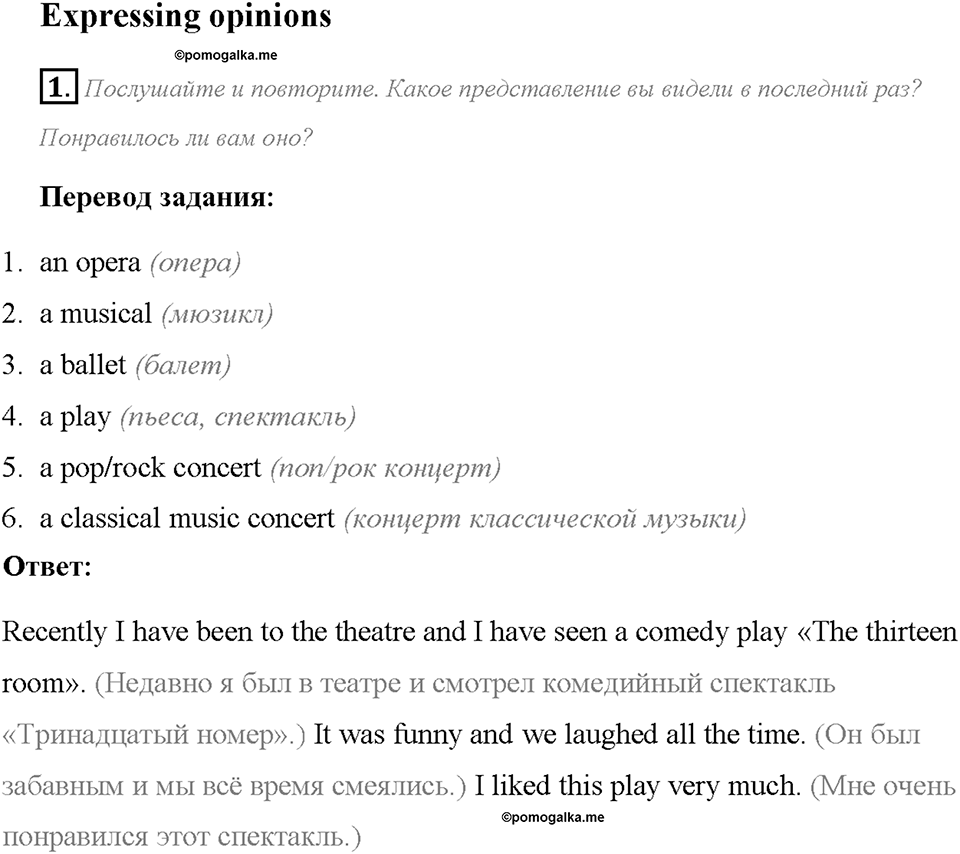
Task: Click the 'an opera' list item
Action: pos(90,263)
